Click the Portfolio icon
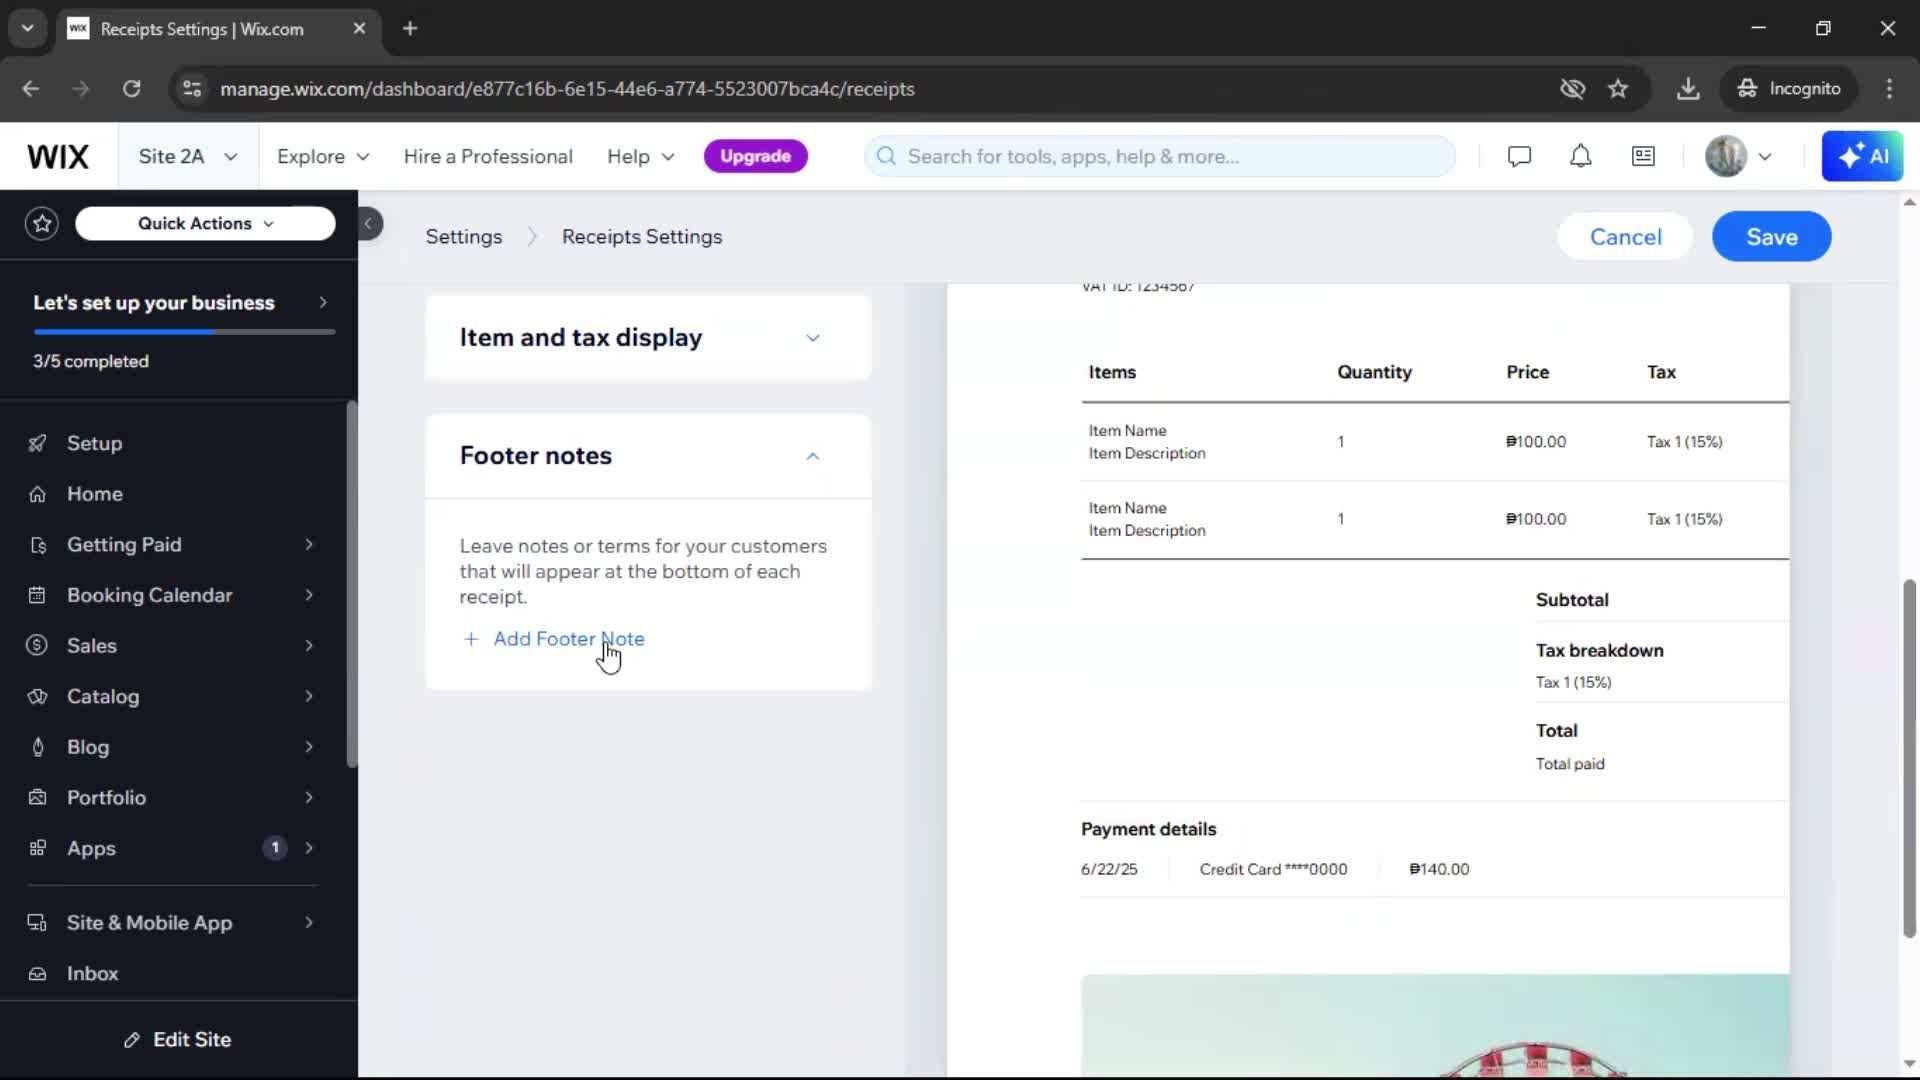 pos(37,797)
